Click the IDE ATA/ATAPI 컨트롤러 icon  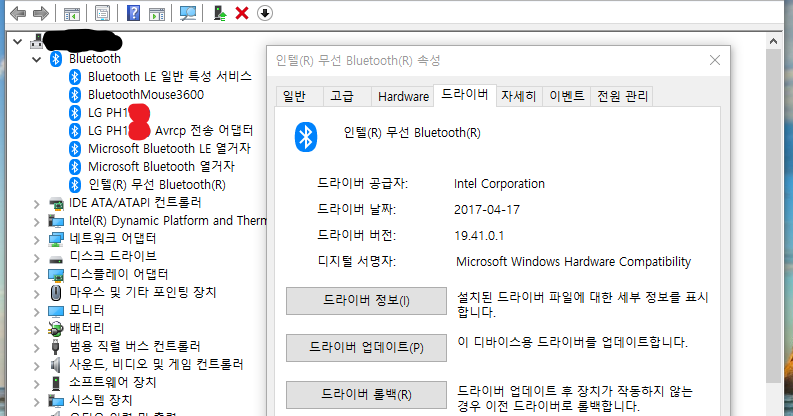pyautogui.click(x=56, y=203)
